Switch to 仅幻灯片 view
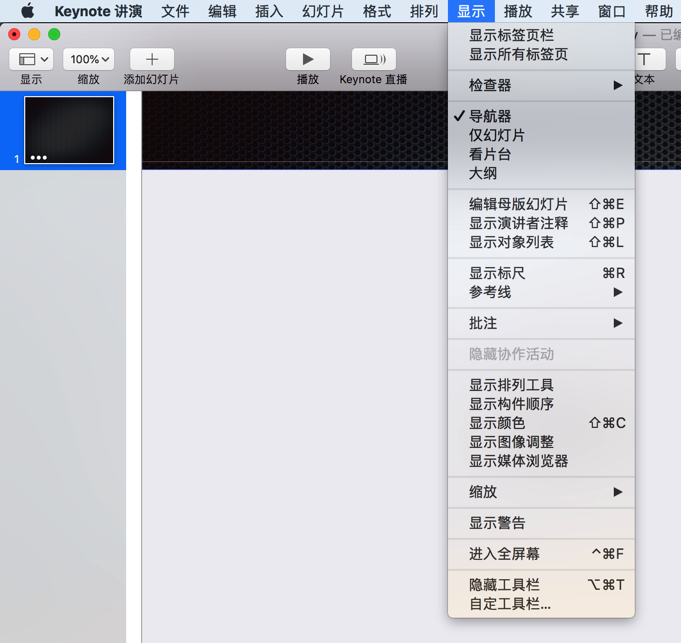The width and height of the screenshot is (681, 643). (541, 135)
